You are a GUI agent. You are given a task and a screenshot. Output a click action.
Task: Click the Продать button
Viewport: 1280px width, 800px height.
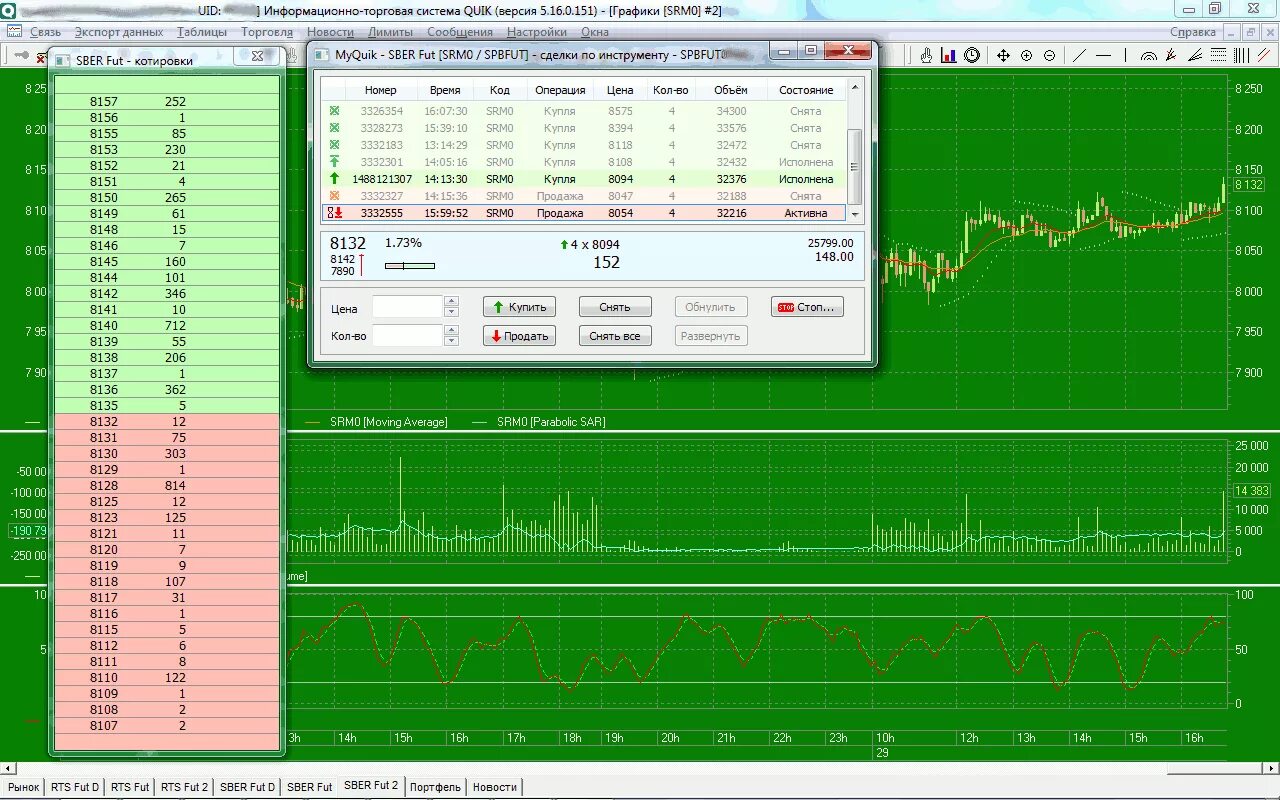click(x=519, y=336)
